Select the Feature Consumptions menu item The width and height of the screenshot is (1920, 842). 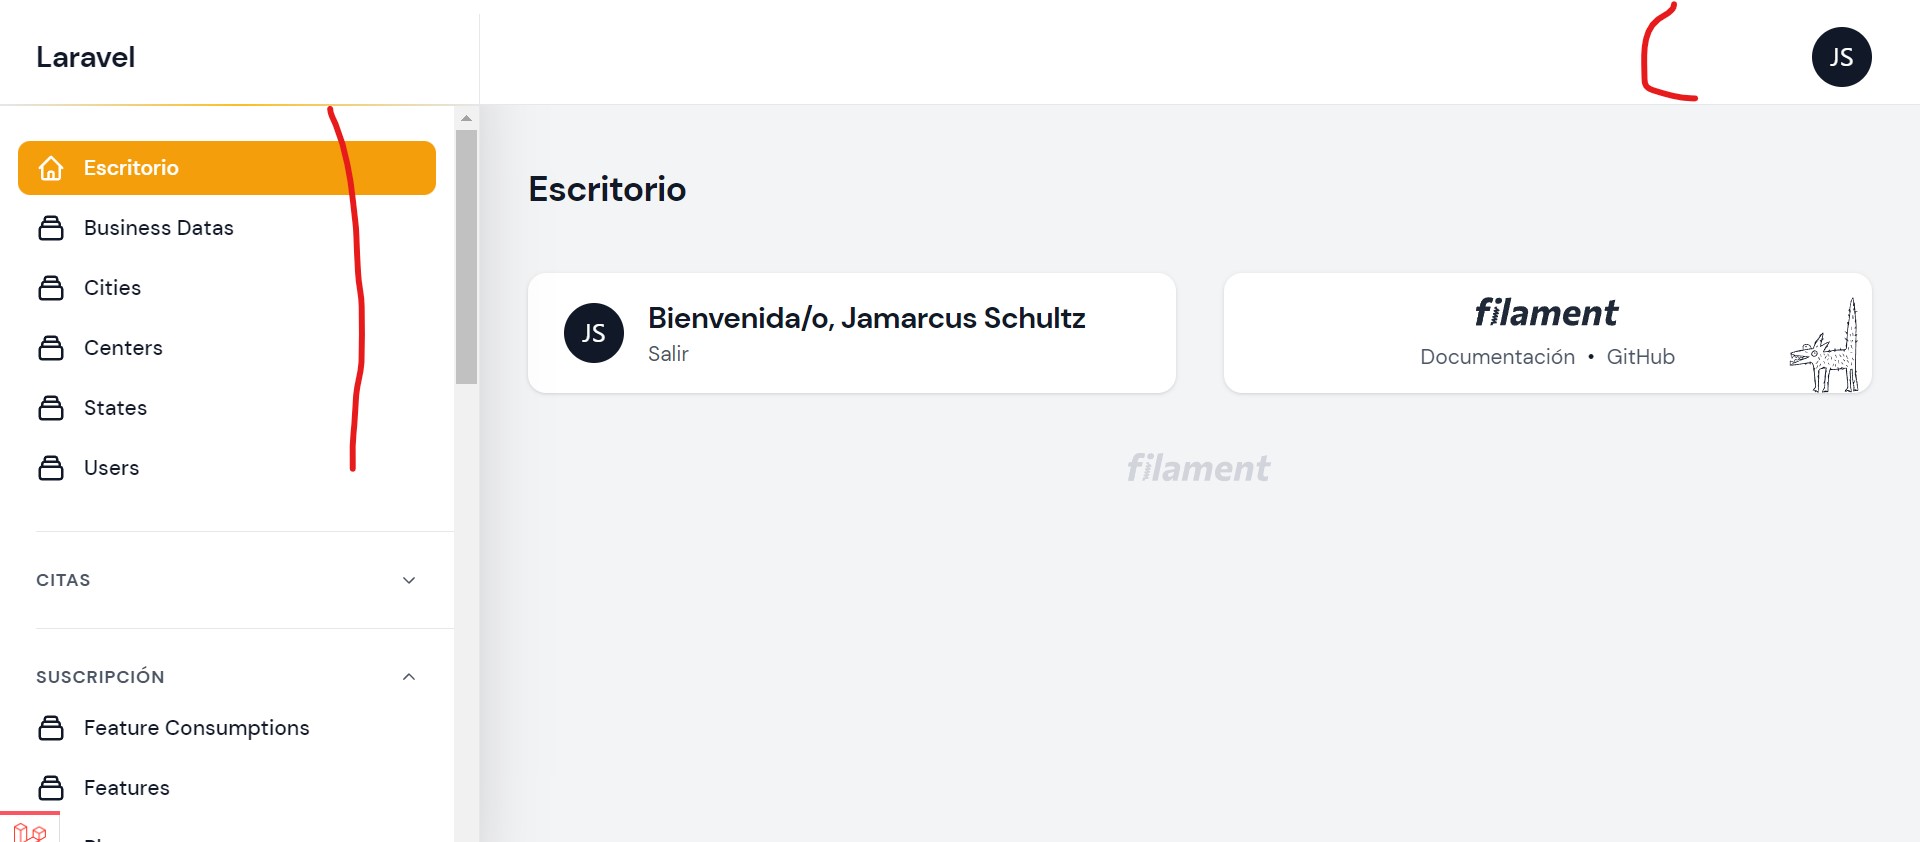[x=196, y=728]
